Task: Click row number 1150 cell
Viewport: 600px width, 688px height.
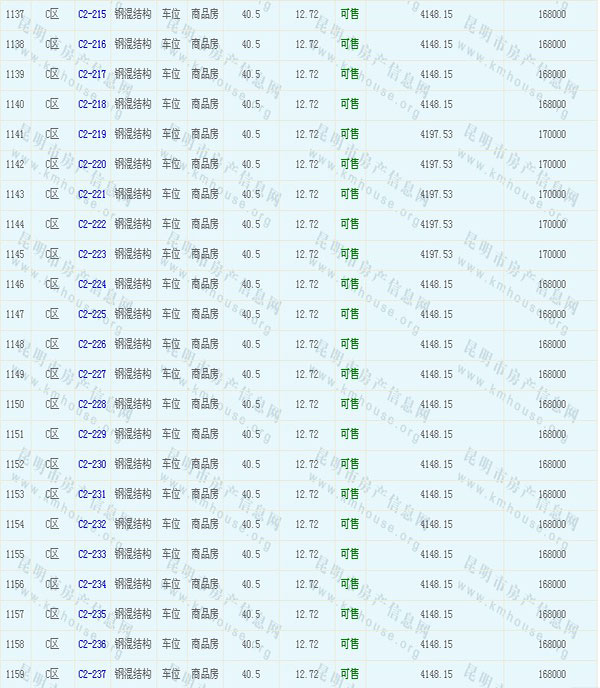Action: (15, 404)
